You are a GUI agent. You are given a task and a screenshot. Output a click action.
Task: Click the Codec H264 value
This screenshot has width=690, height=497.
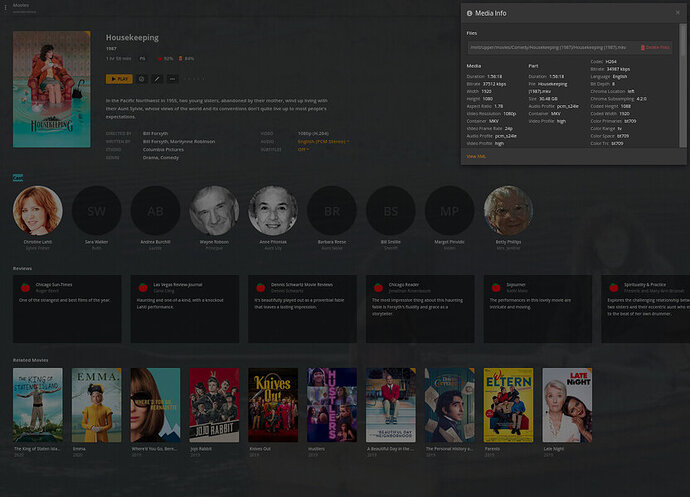tap(611, 62)
